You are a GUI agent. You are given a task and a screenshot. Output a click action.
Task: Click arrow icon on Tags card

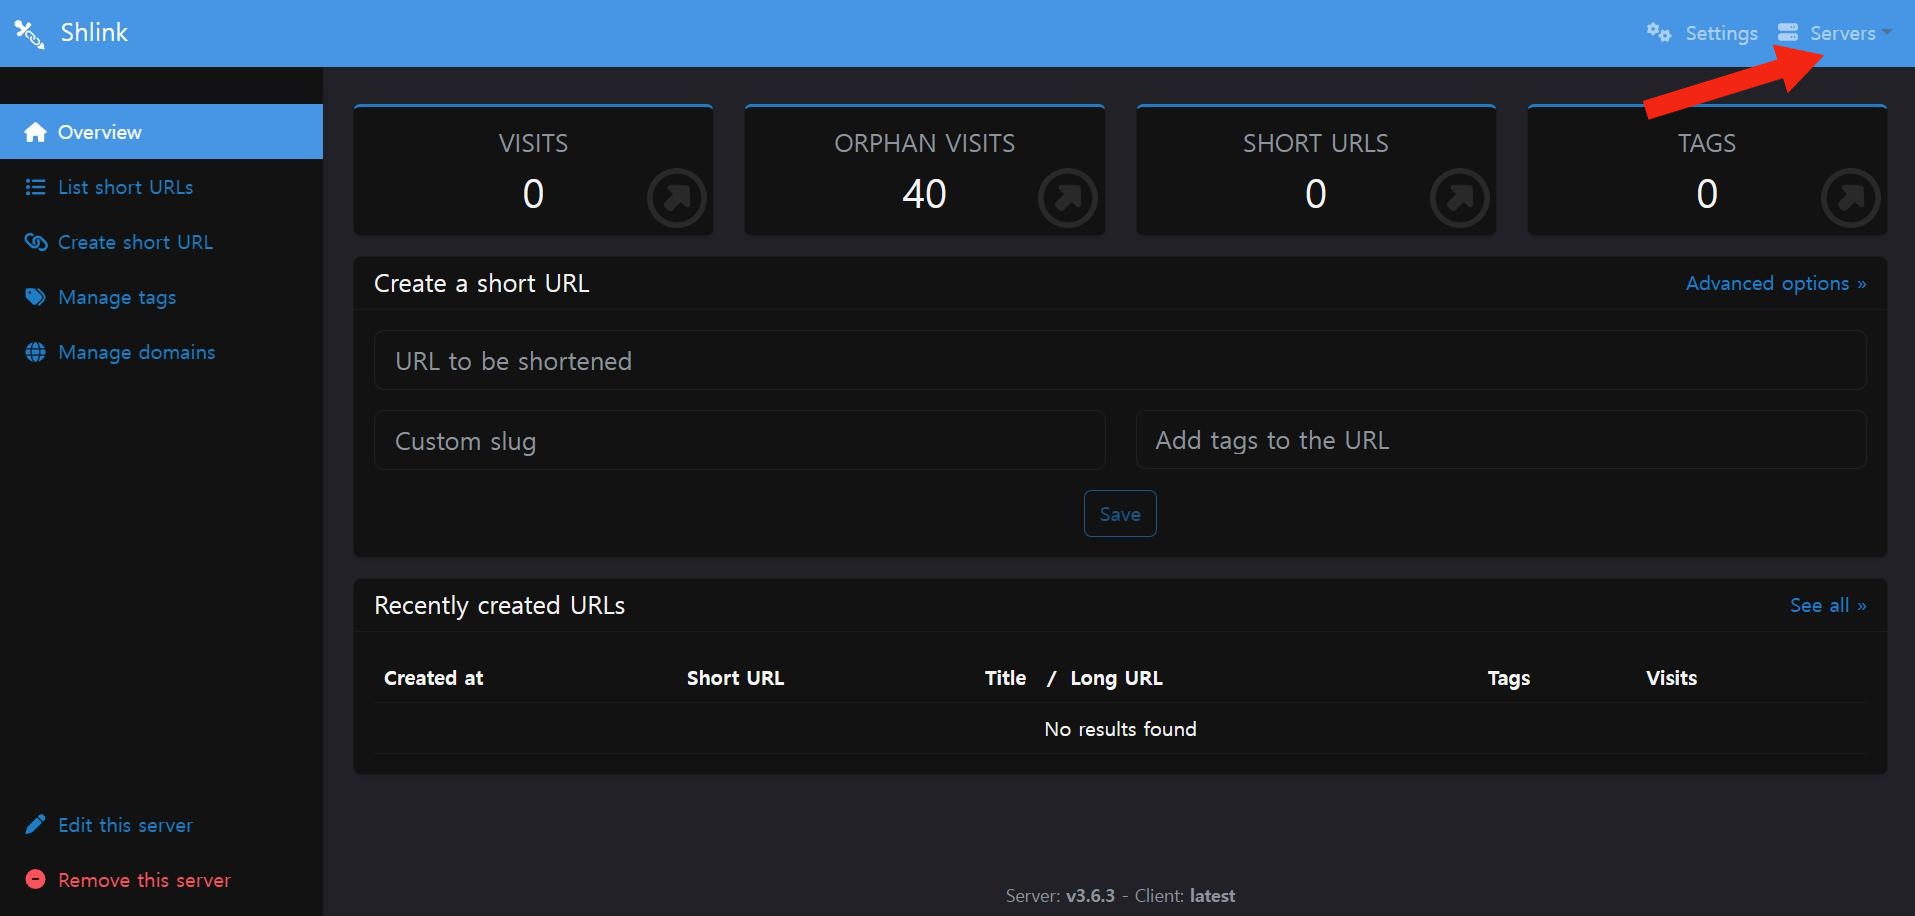point(1850,198)
